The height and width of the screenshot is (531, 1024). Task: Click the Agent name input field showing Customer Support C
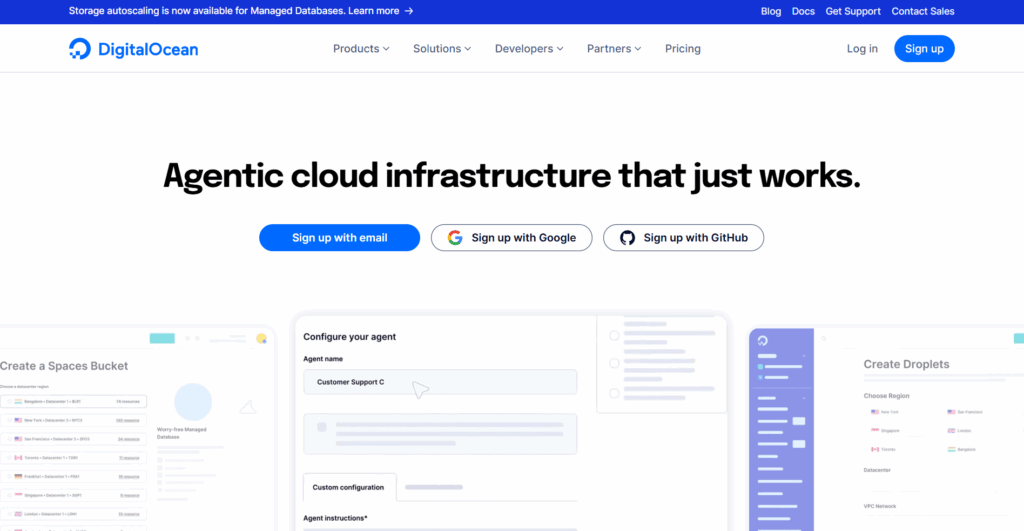(440, 382)
